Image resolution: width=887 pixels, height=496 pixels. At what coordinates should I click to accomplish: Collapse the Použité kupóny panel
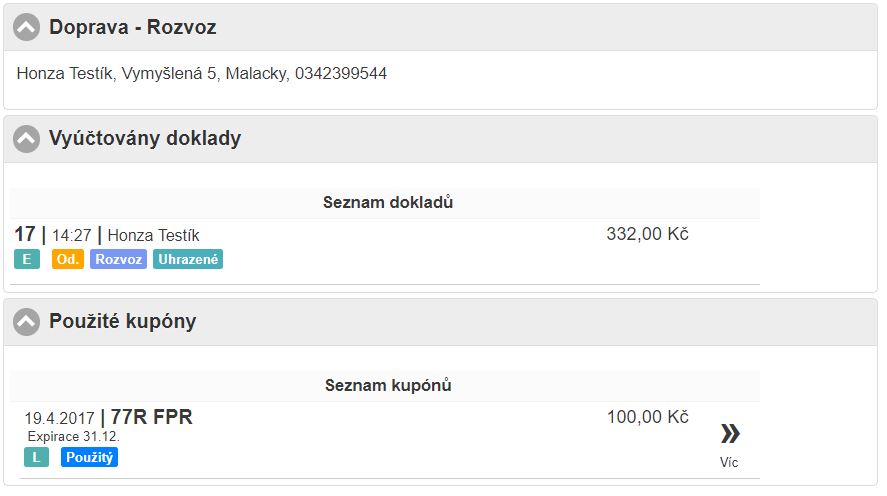[x=27, y=322]
